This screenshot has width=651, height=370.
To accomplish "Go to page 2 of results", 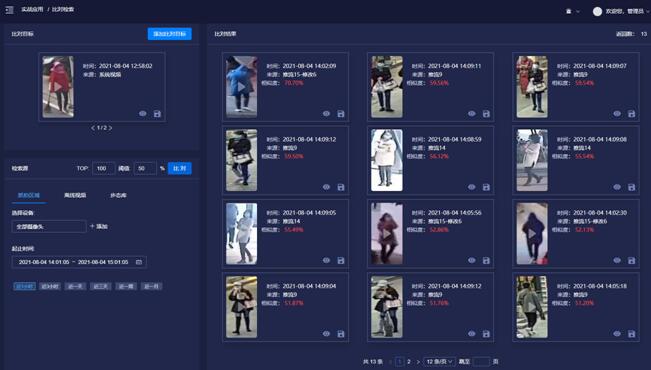I will pyautogui.click(x=409, y=362).
